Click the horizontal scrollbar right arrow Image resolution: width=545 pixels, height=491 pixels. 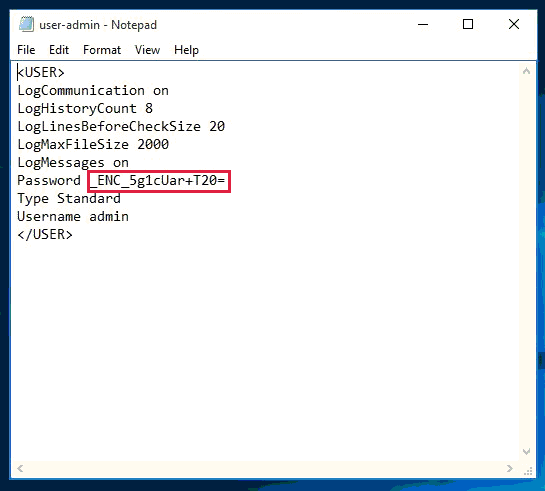[x=510, y=468]
